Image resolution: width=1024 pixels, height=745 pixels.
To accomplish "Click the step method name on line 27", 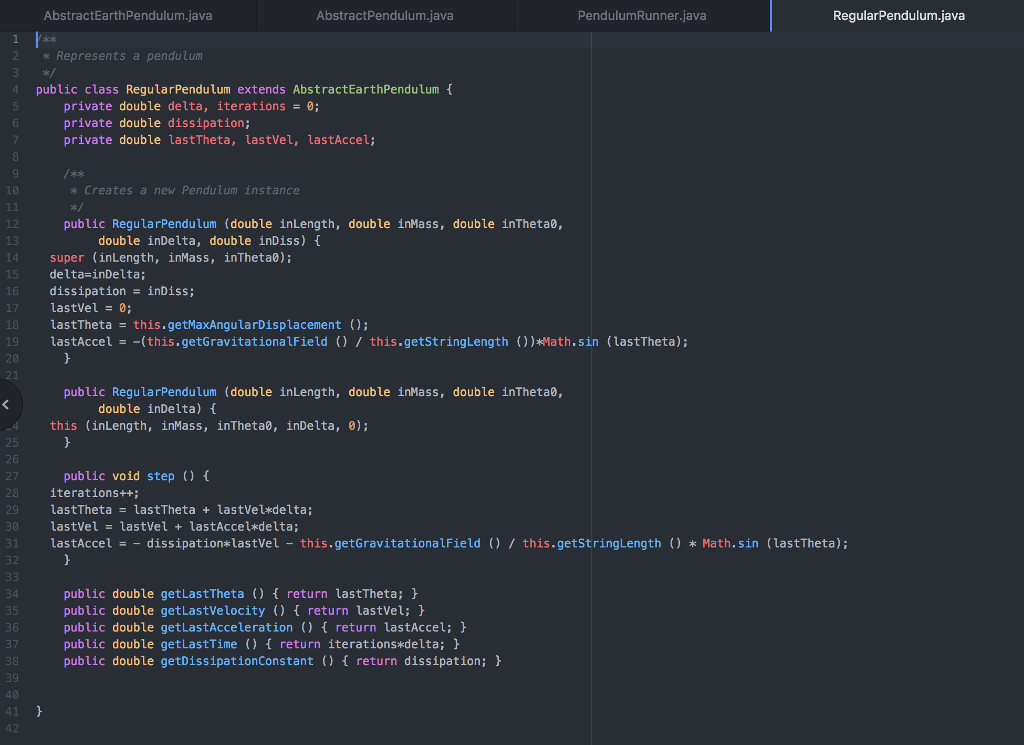I will [160, 475].
